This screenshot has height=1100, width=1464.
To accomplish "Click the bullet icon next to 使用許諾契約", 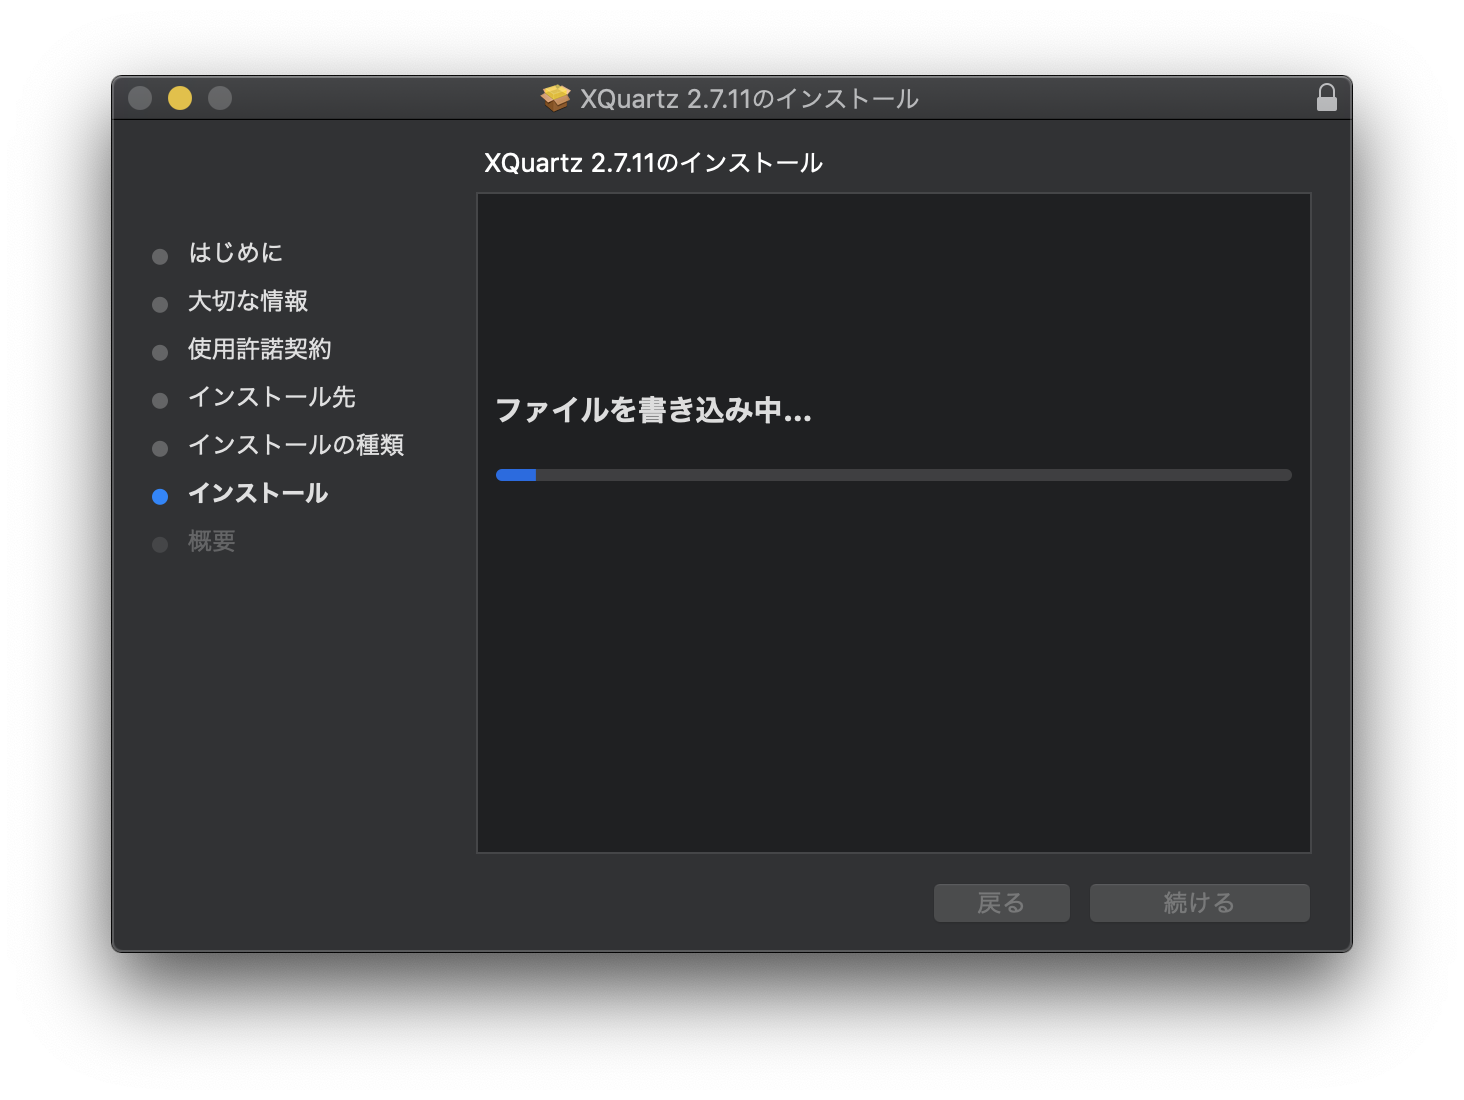I will (160, 352).
